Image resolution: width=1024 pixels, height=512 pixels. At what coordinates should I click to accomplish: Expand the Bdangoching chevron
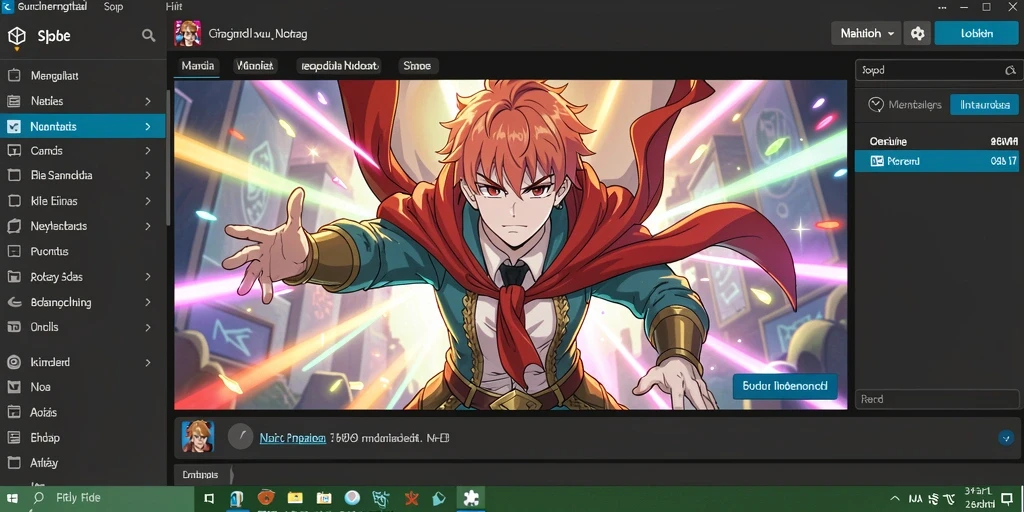(148, 302)
